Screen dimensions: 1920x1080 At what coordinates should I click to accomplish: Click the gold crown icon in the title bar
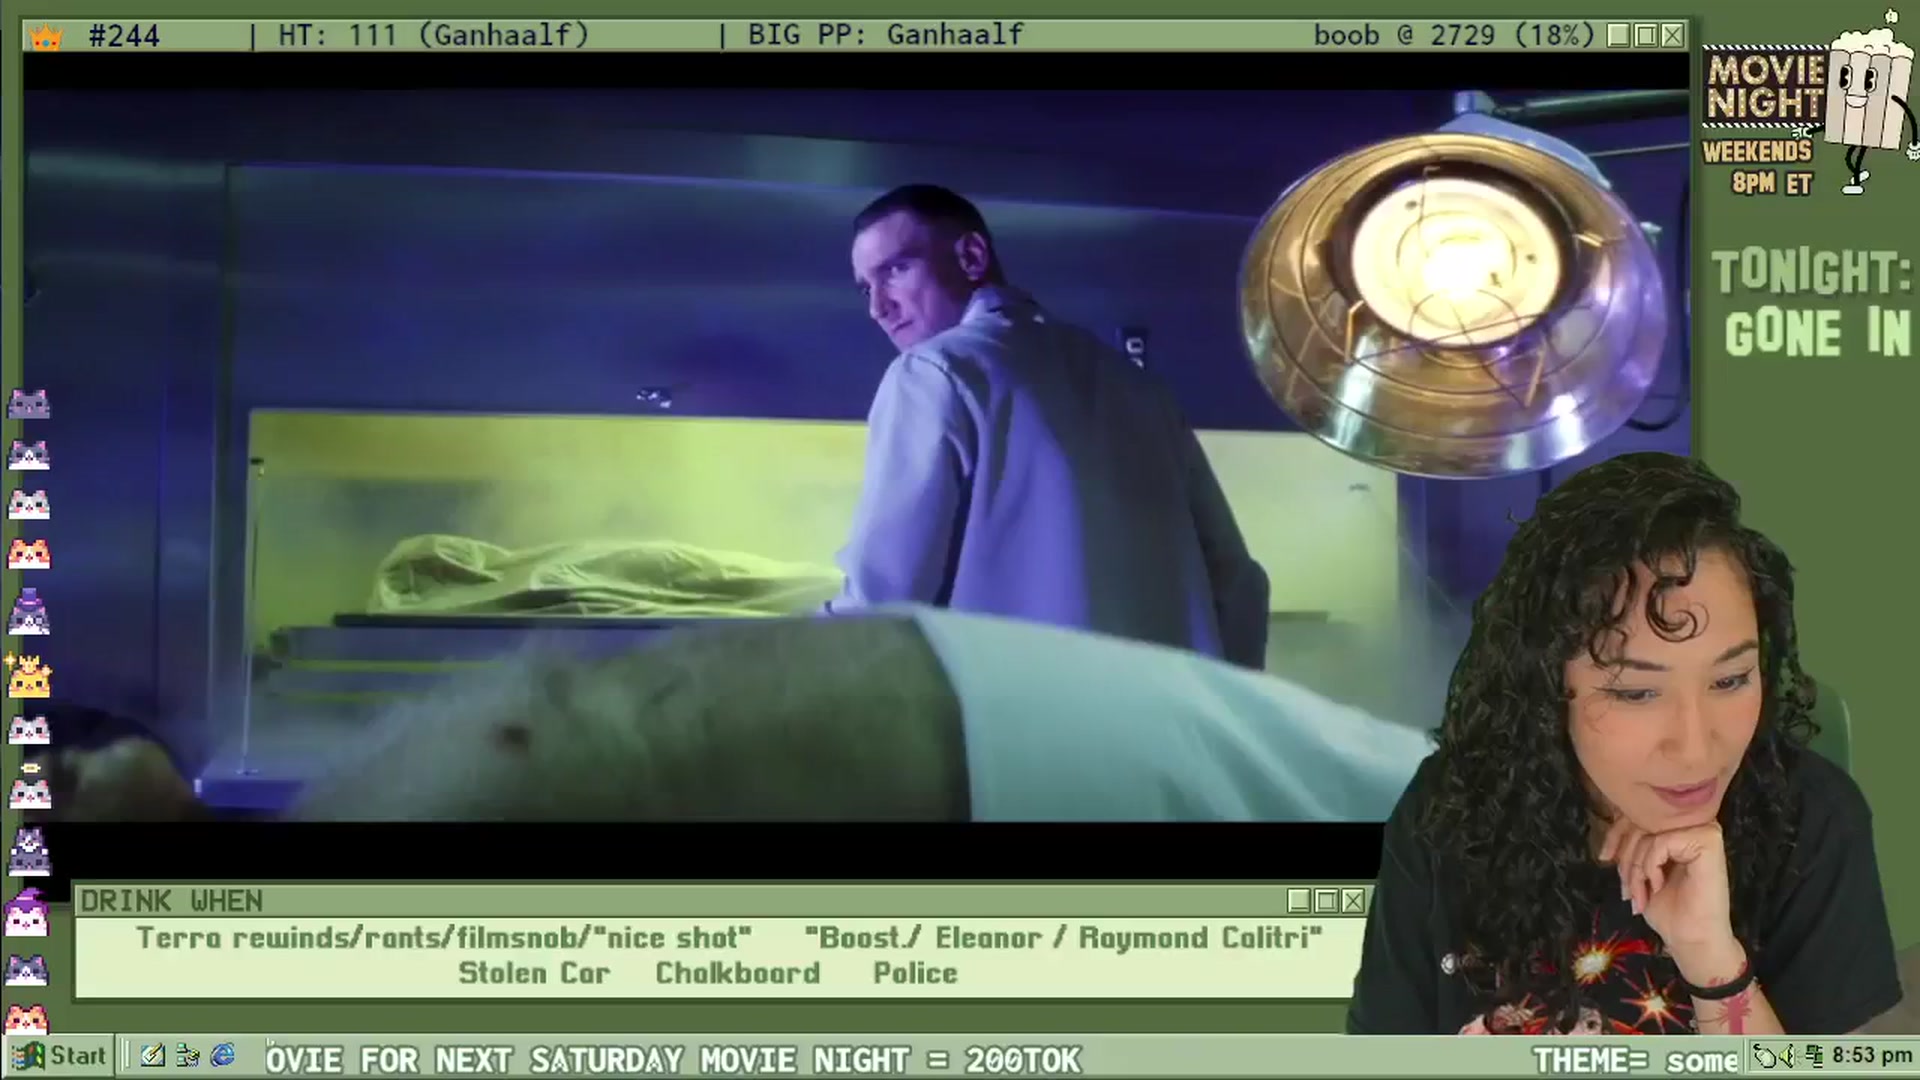coord(45,37)
